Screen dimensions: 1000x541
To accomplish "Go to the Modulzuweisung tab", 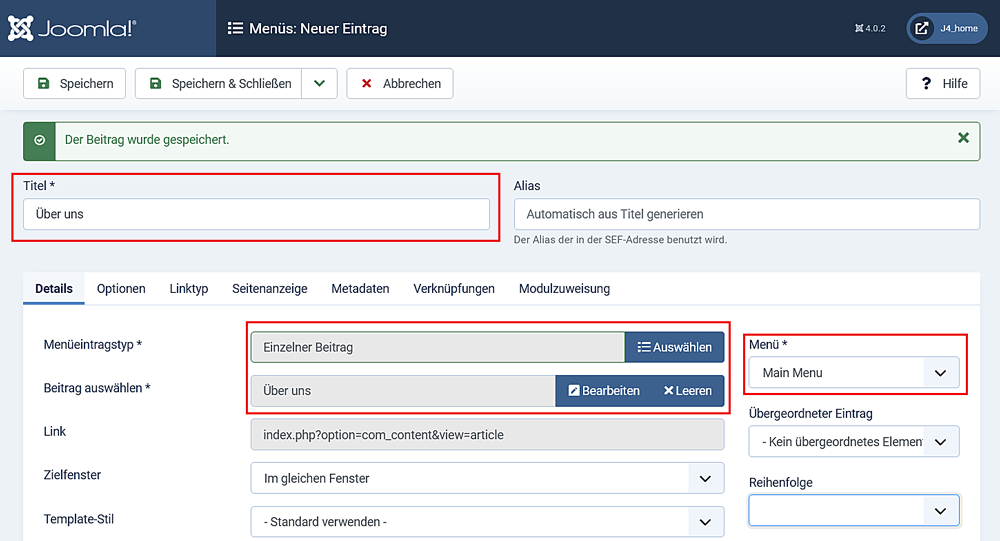I will tap(564, 289).
